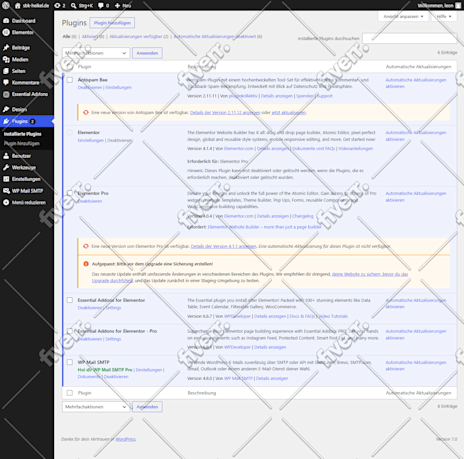
Task: Tick the Elementor Pro checkbox
Action: [x=70, y=193]
